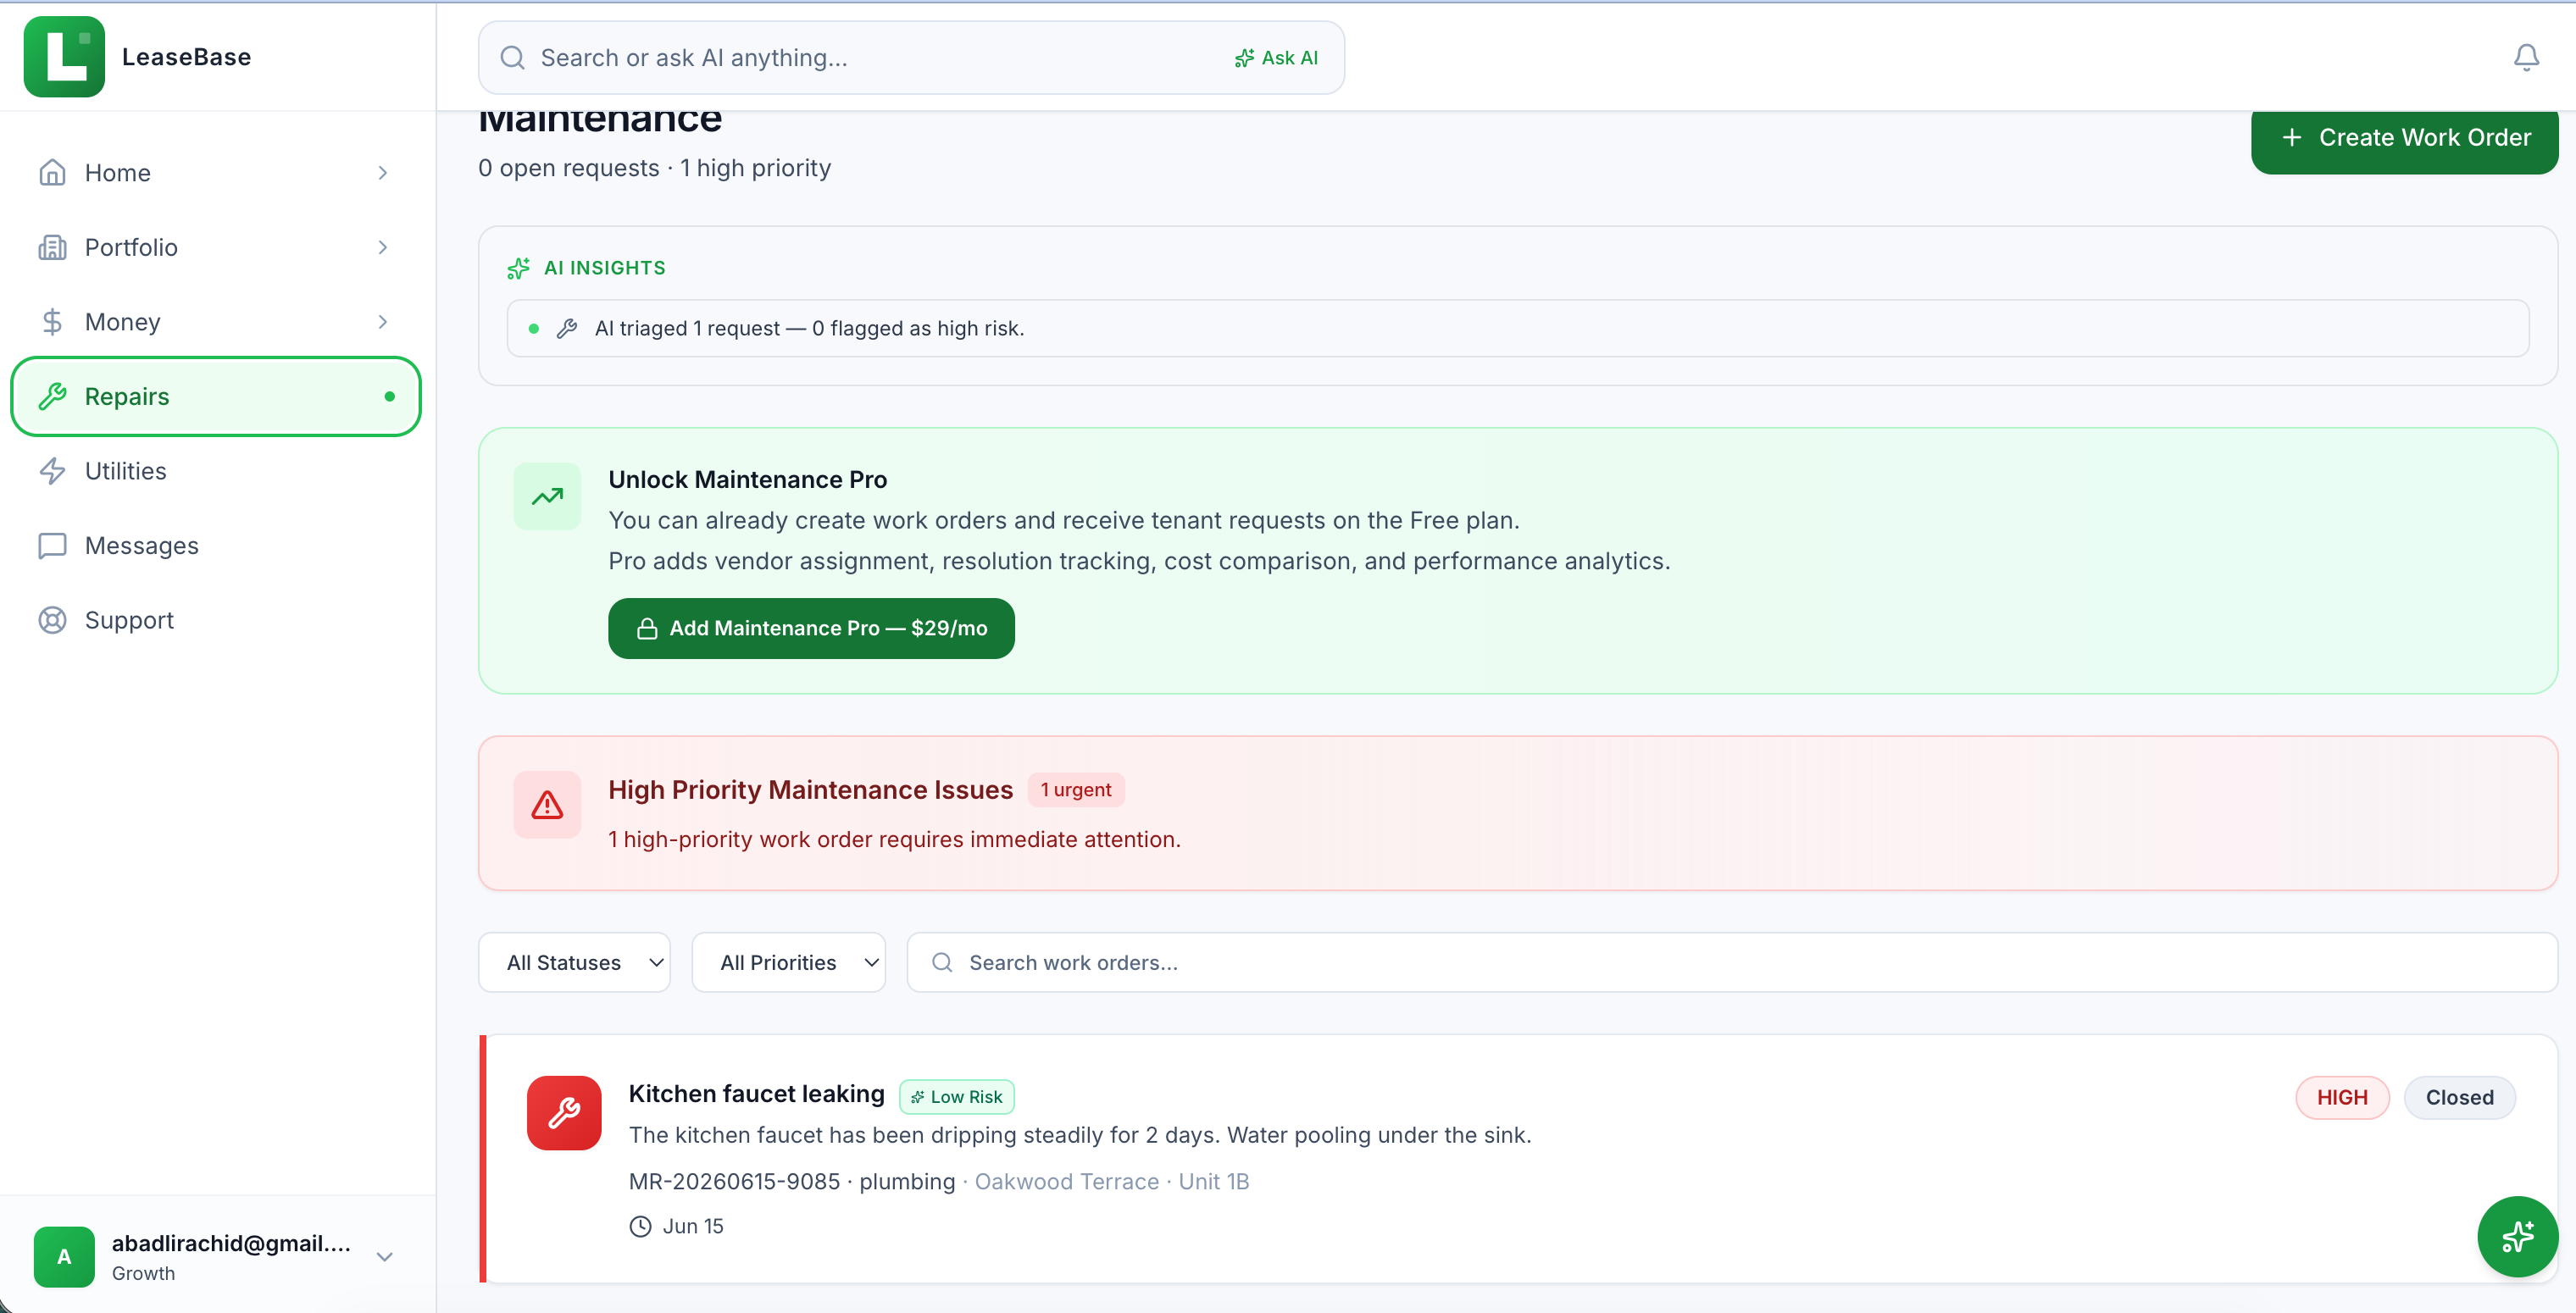Click the Maintenance Pro trend arrow icon

547,496
